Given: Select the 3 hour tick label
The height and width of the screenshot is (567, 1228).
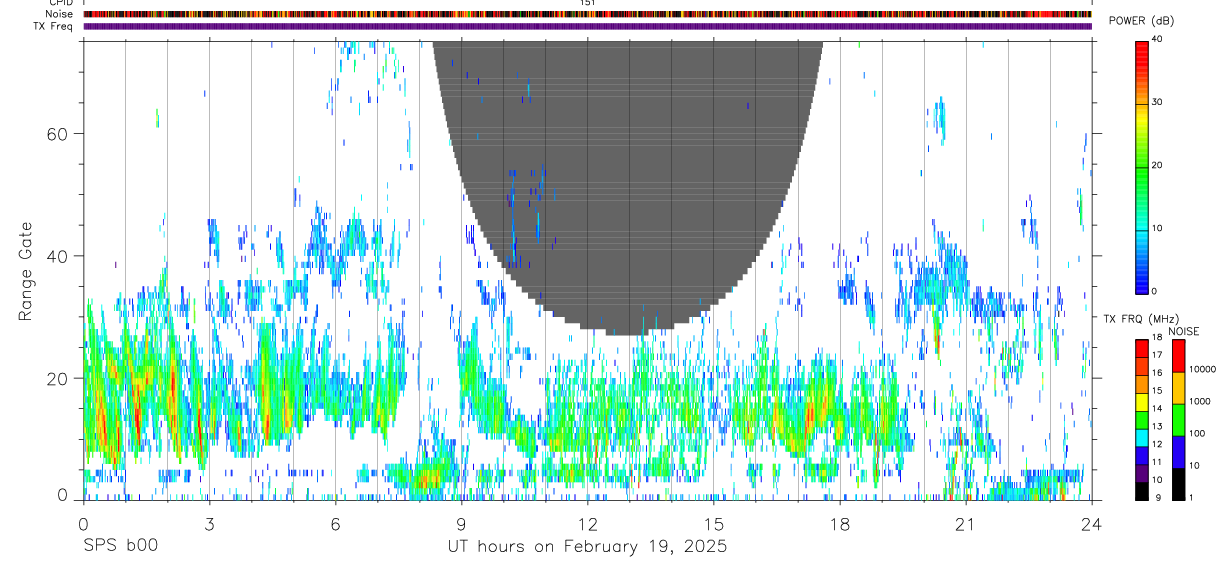Looking at the screenshot, I should tap(209, 524).
